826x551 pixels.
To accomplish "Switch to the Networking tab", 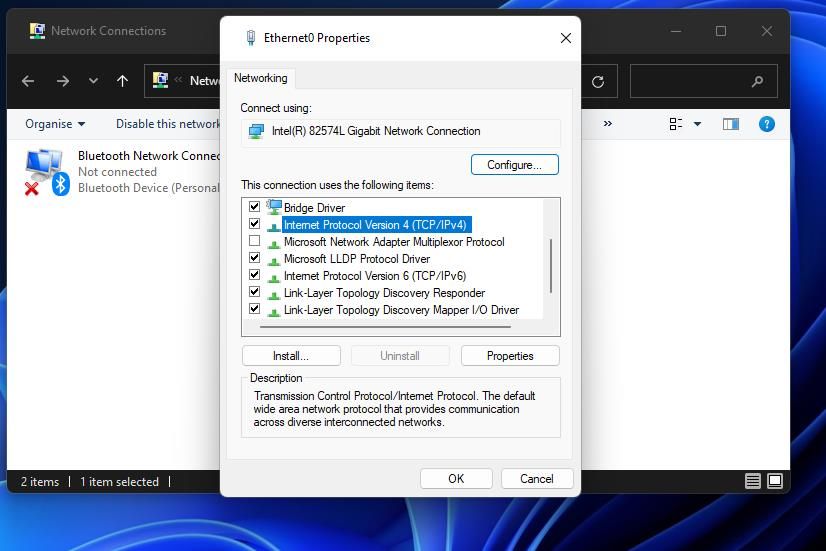I will click(261, 78).
